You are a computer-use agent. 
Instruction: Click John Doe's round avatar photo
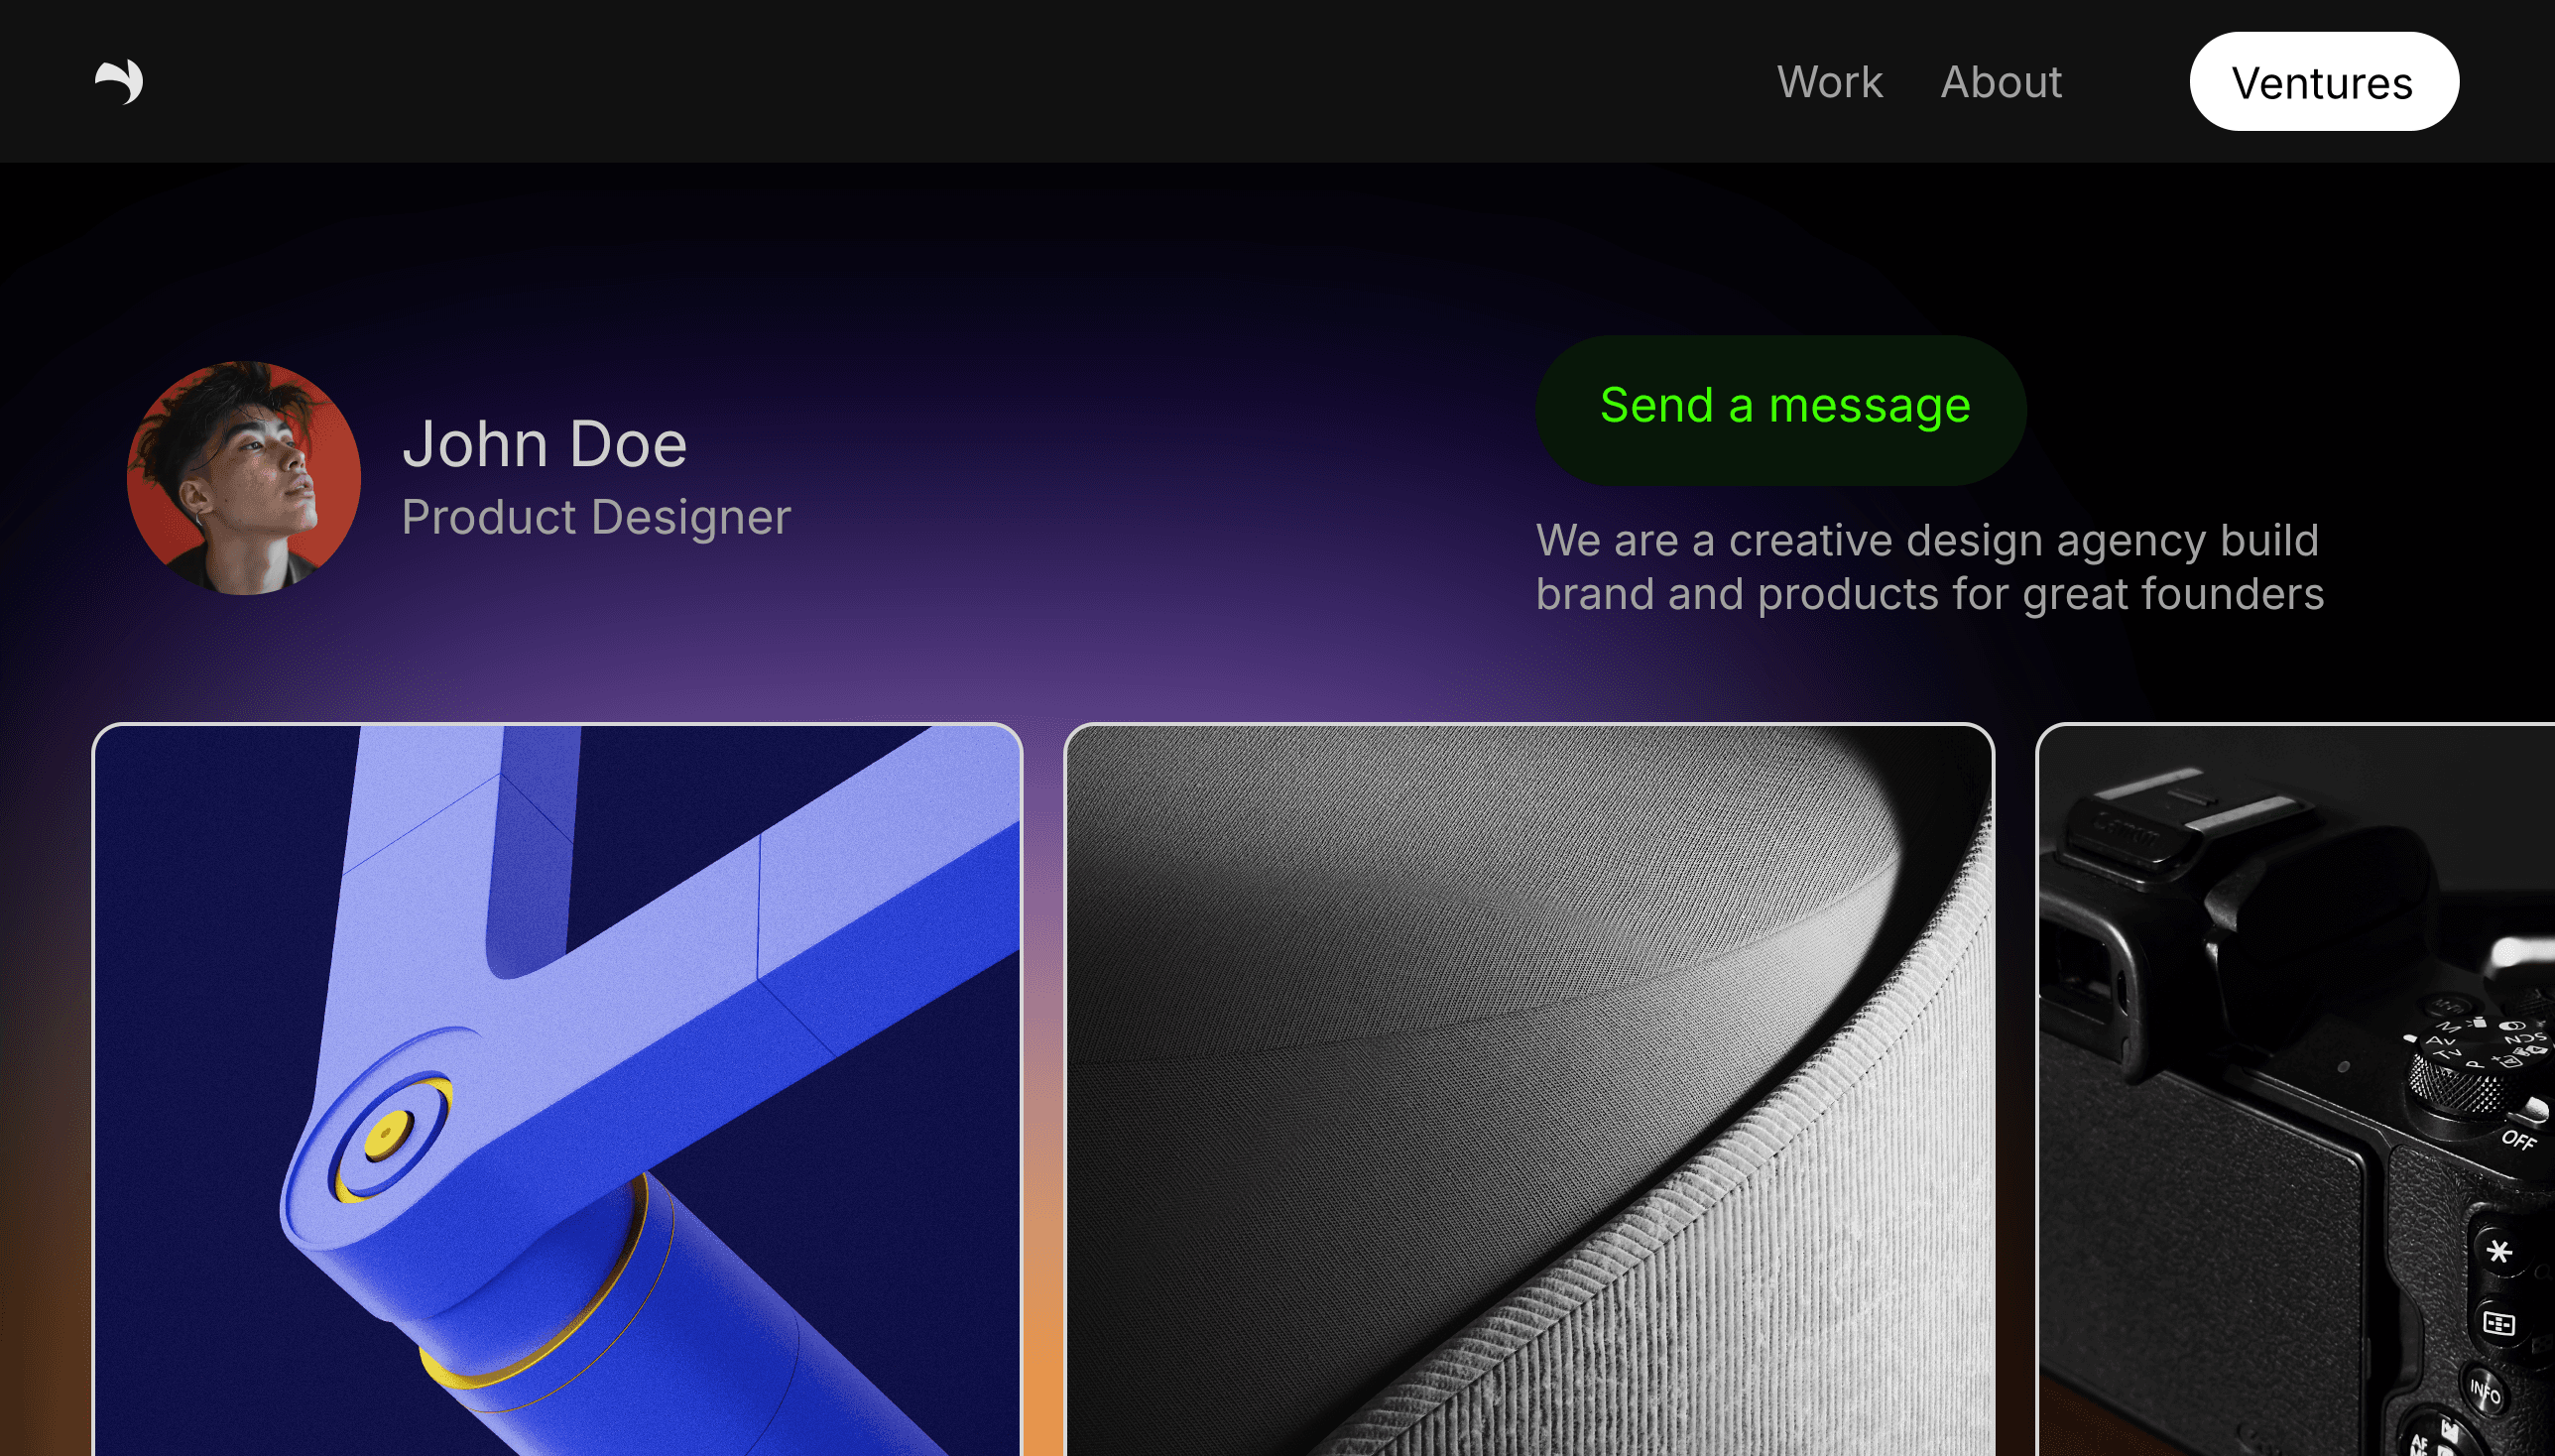point(243,478)
